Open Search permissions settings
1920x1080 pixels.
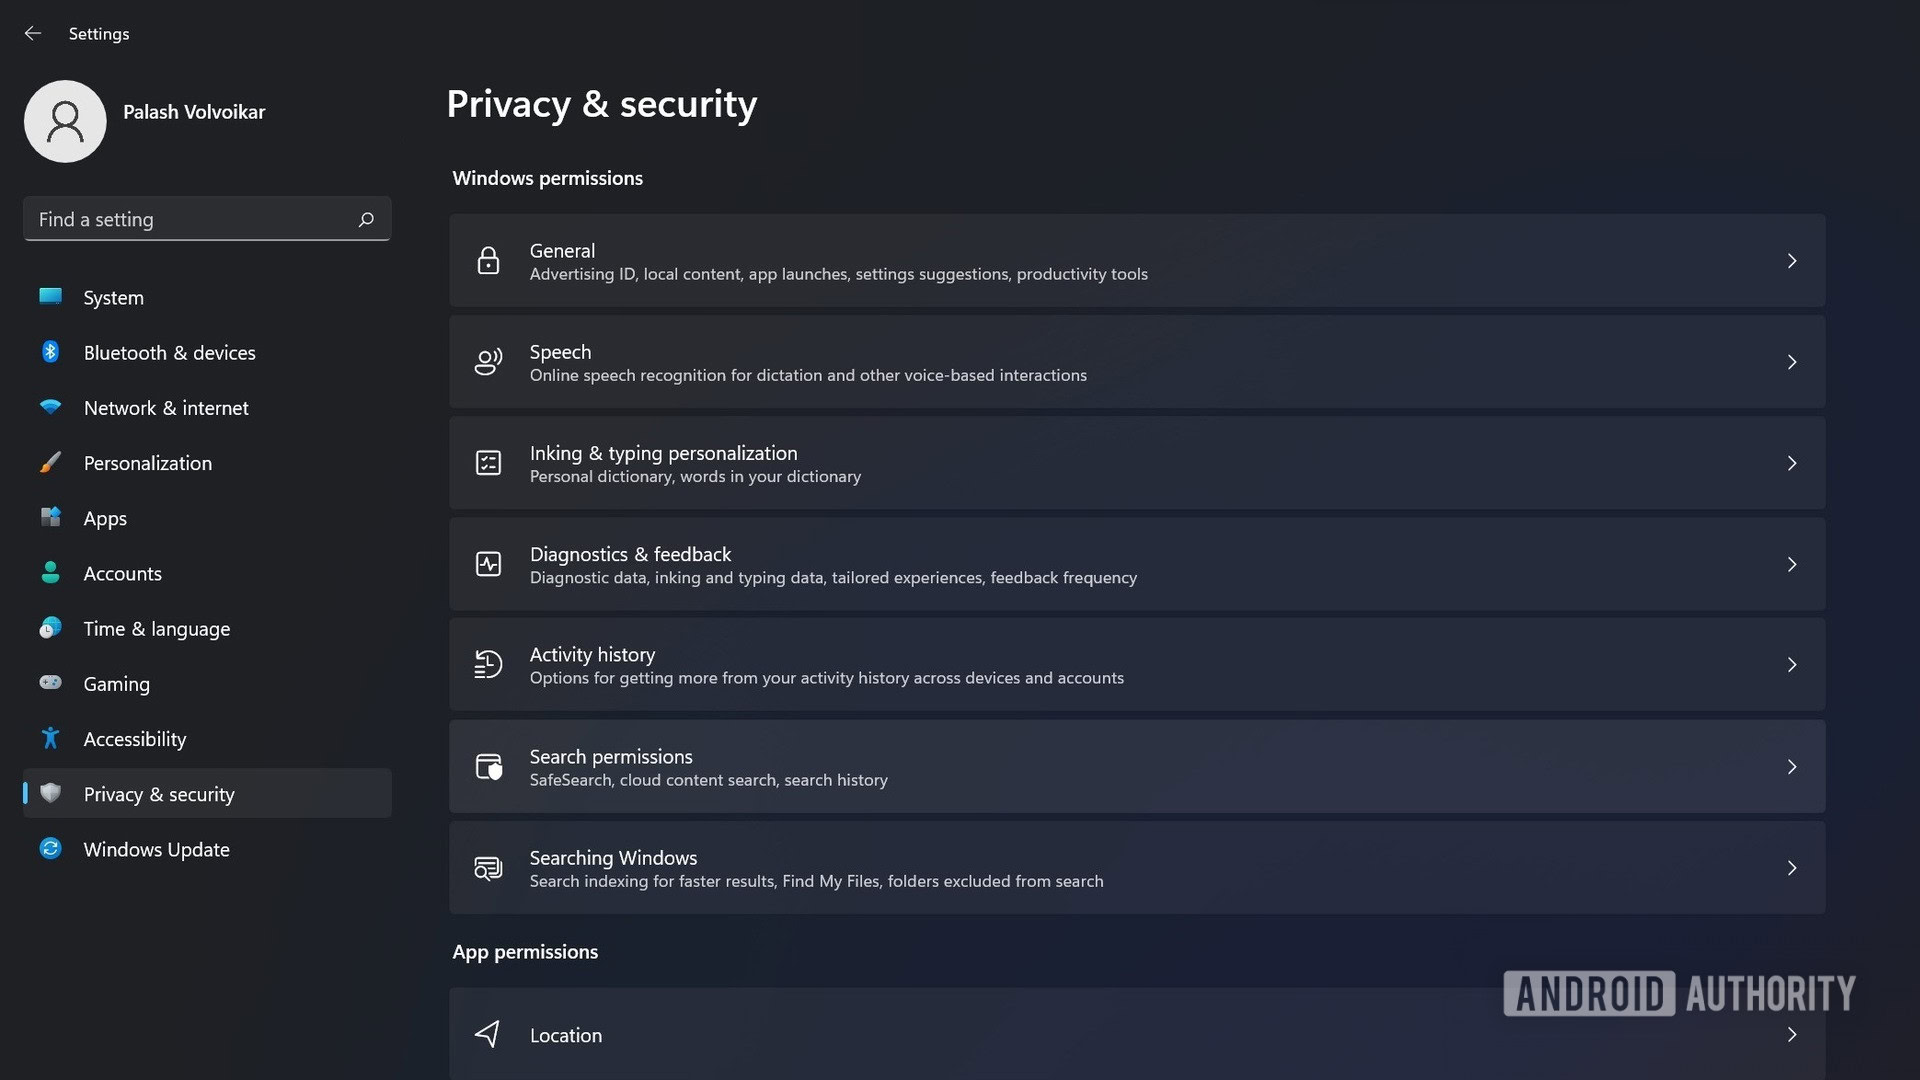click(1137, 766)
